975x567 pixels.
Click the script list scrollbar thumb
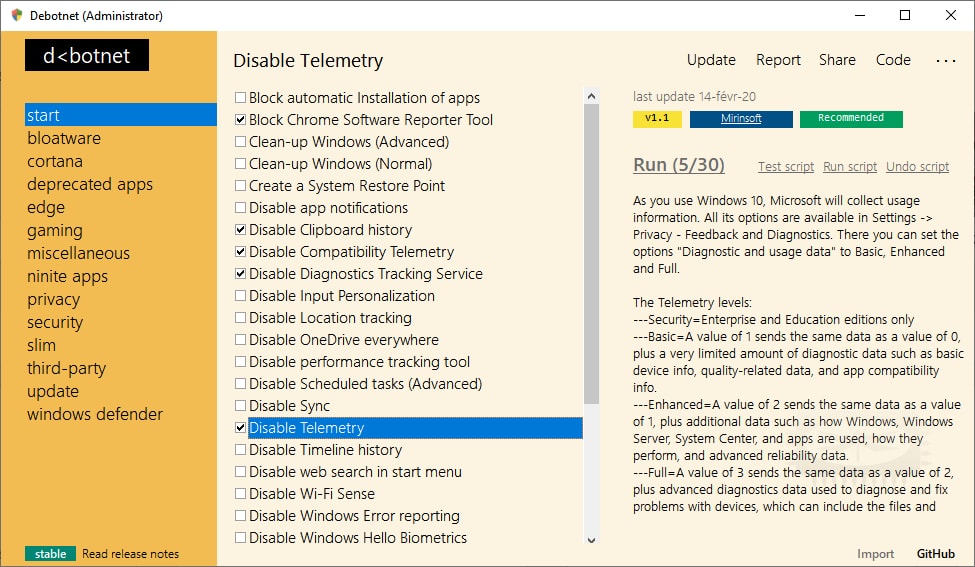point(591,254)
